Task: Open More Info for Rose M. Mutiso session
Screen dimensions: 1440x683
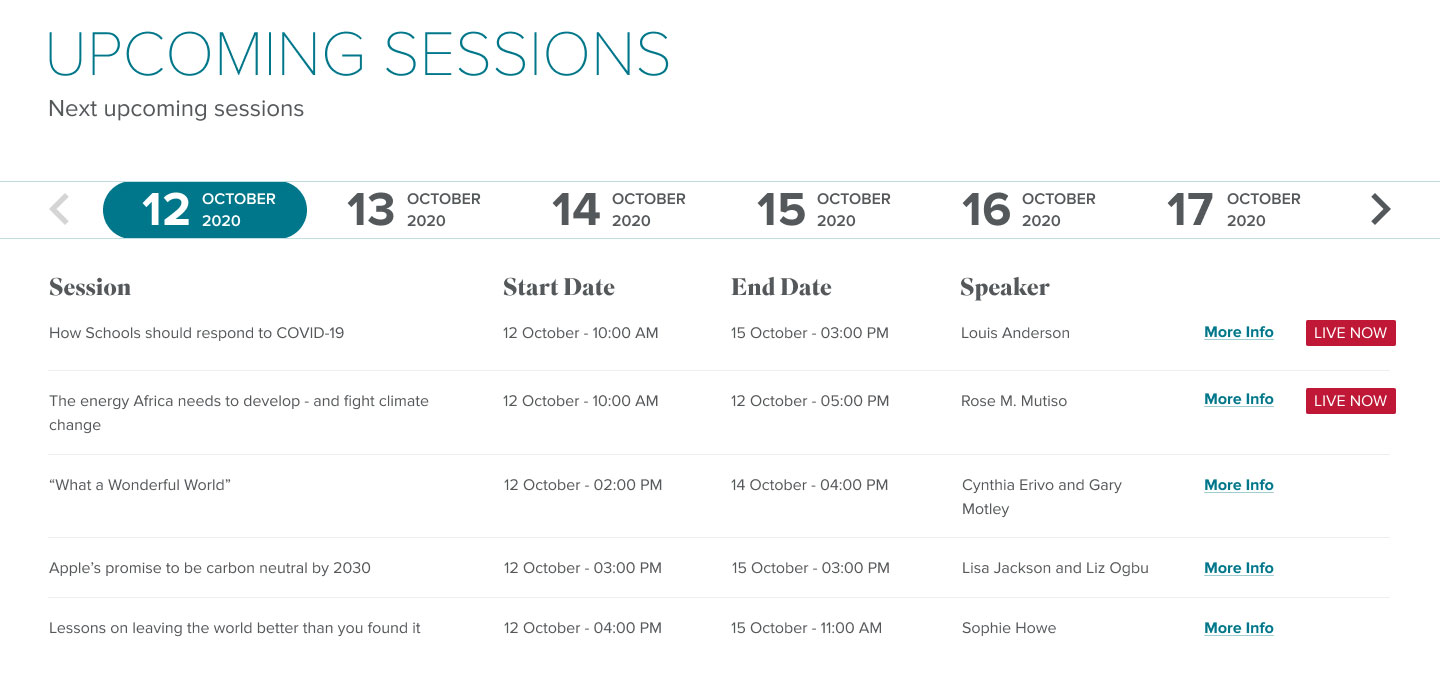Action: tap(1239, 399)
